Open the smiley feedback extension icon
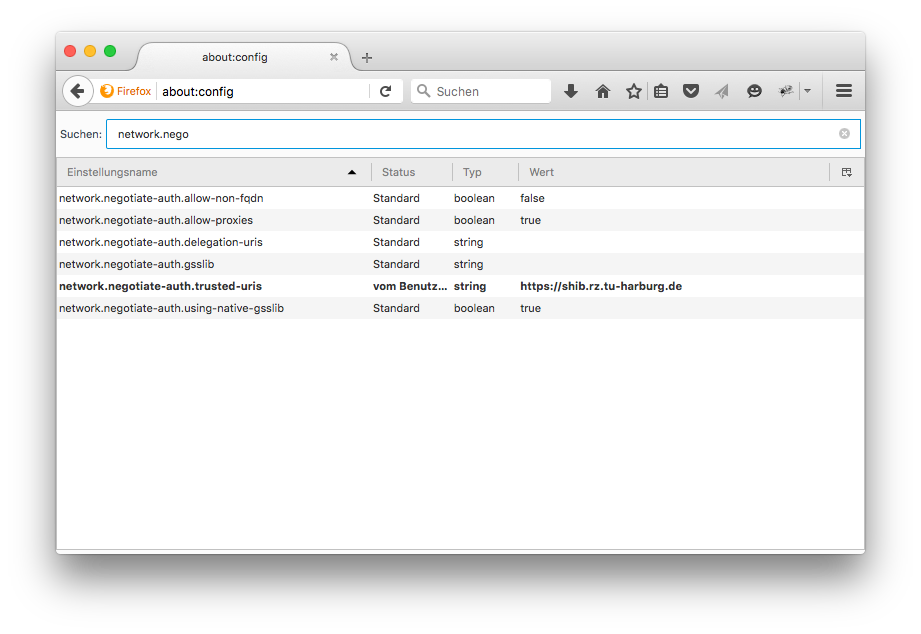 (x=753, y=91)
